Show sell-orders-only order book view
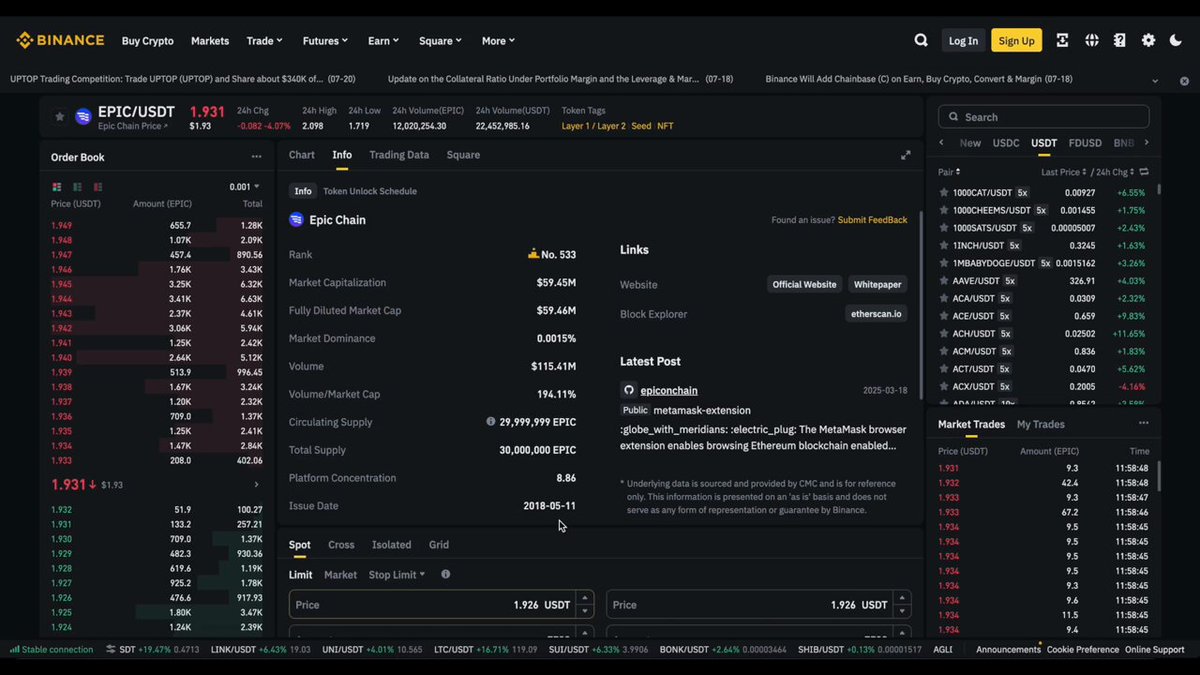1200x675 pixels. pyautogui.click(x=98, y=187)
